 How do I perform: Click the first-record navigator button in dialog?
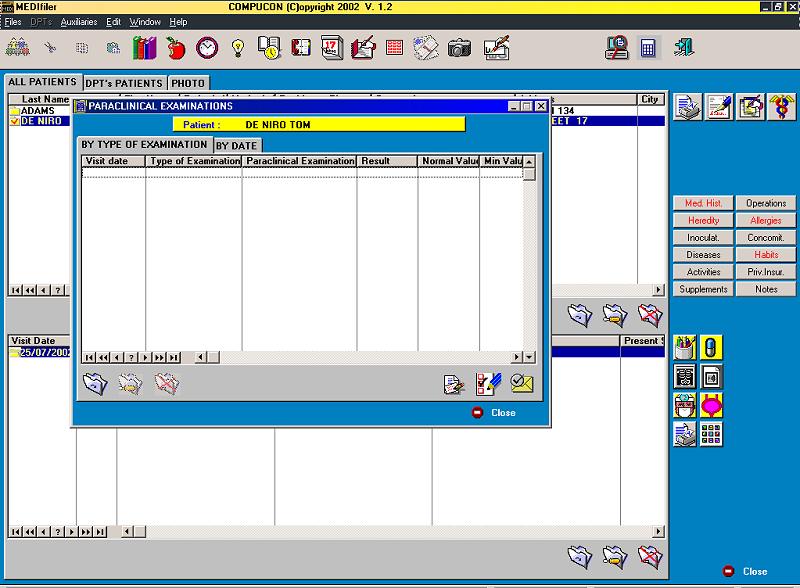pos(89,357)
